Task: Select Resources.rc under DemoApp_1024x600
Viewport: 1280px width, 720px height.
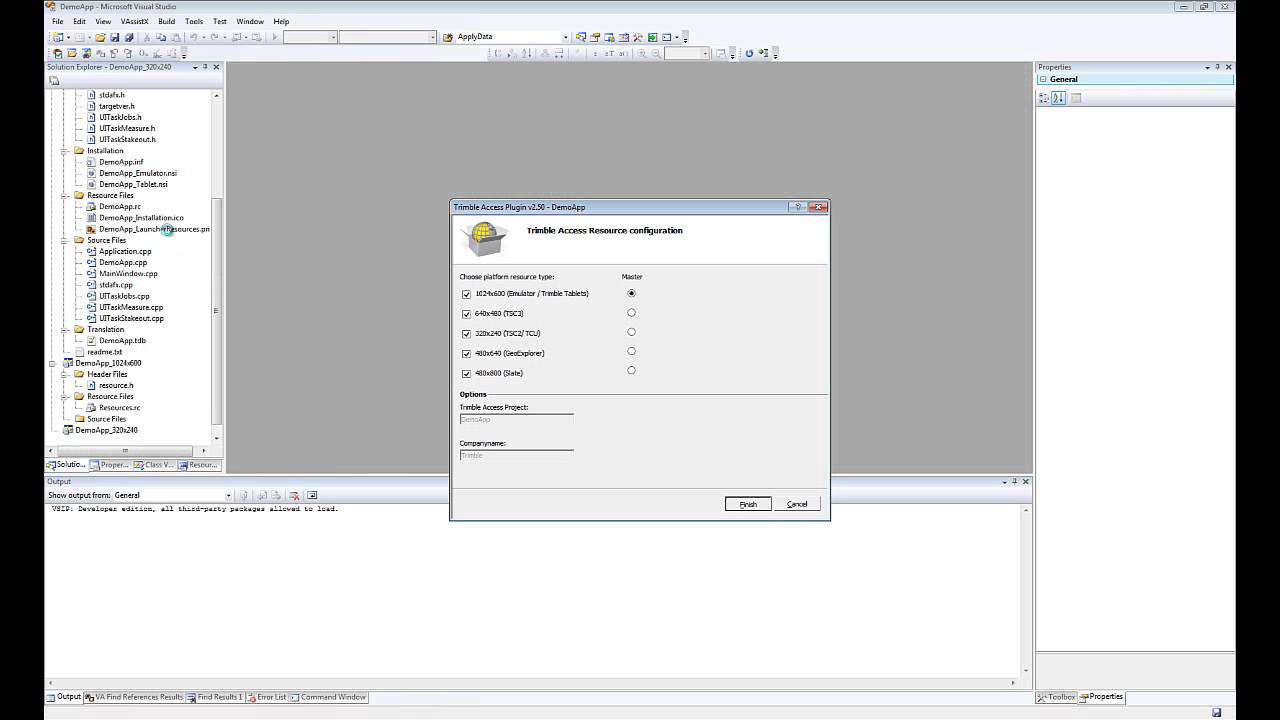Action: click(x=119, y=408)
